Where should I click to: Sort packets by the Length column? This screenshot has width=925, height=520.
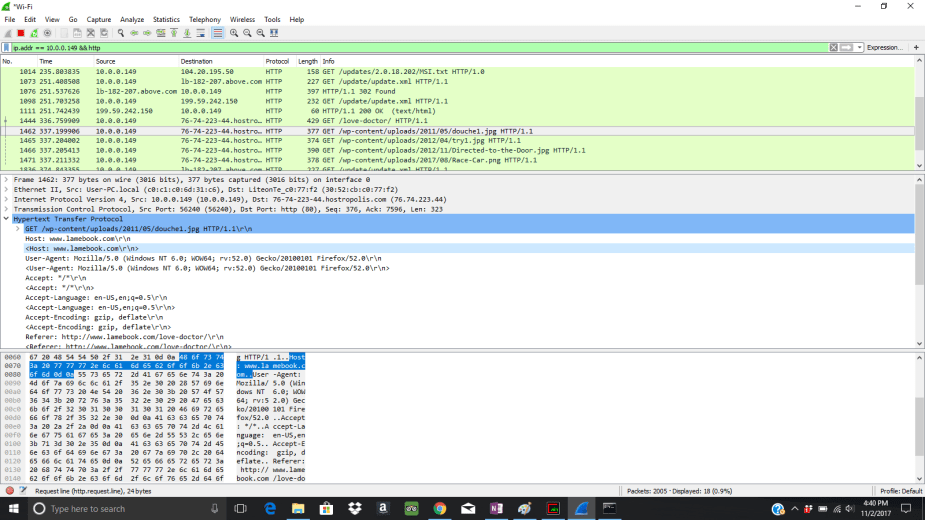click(x=307, y=61)
